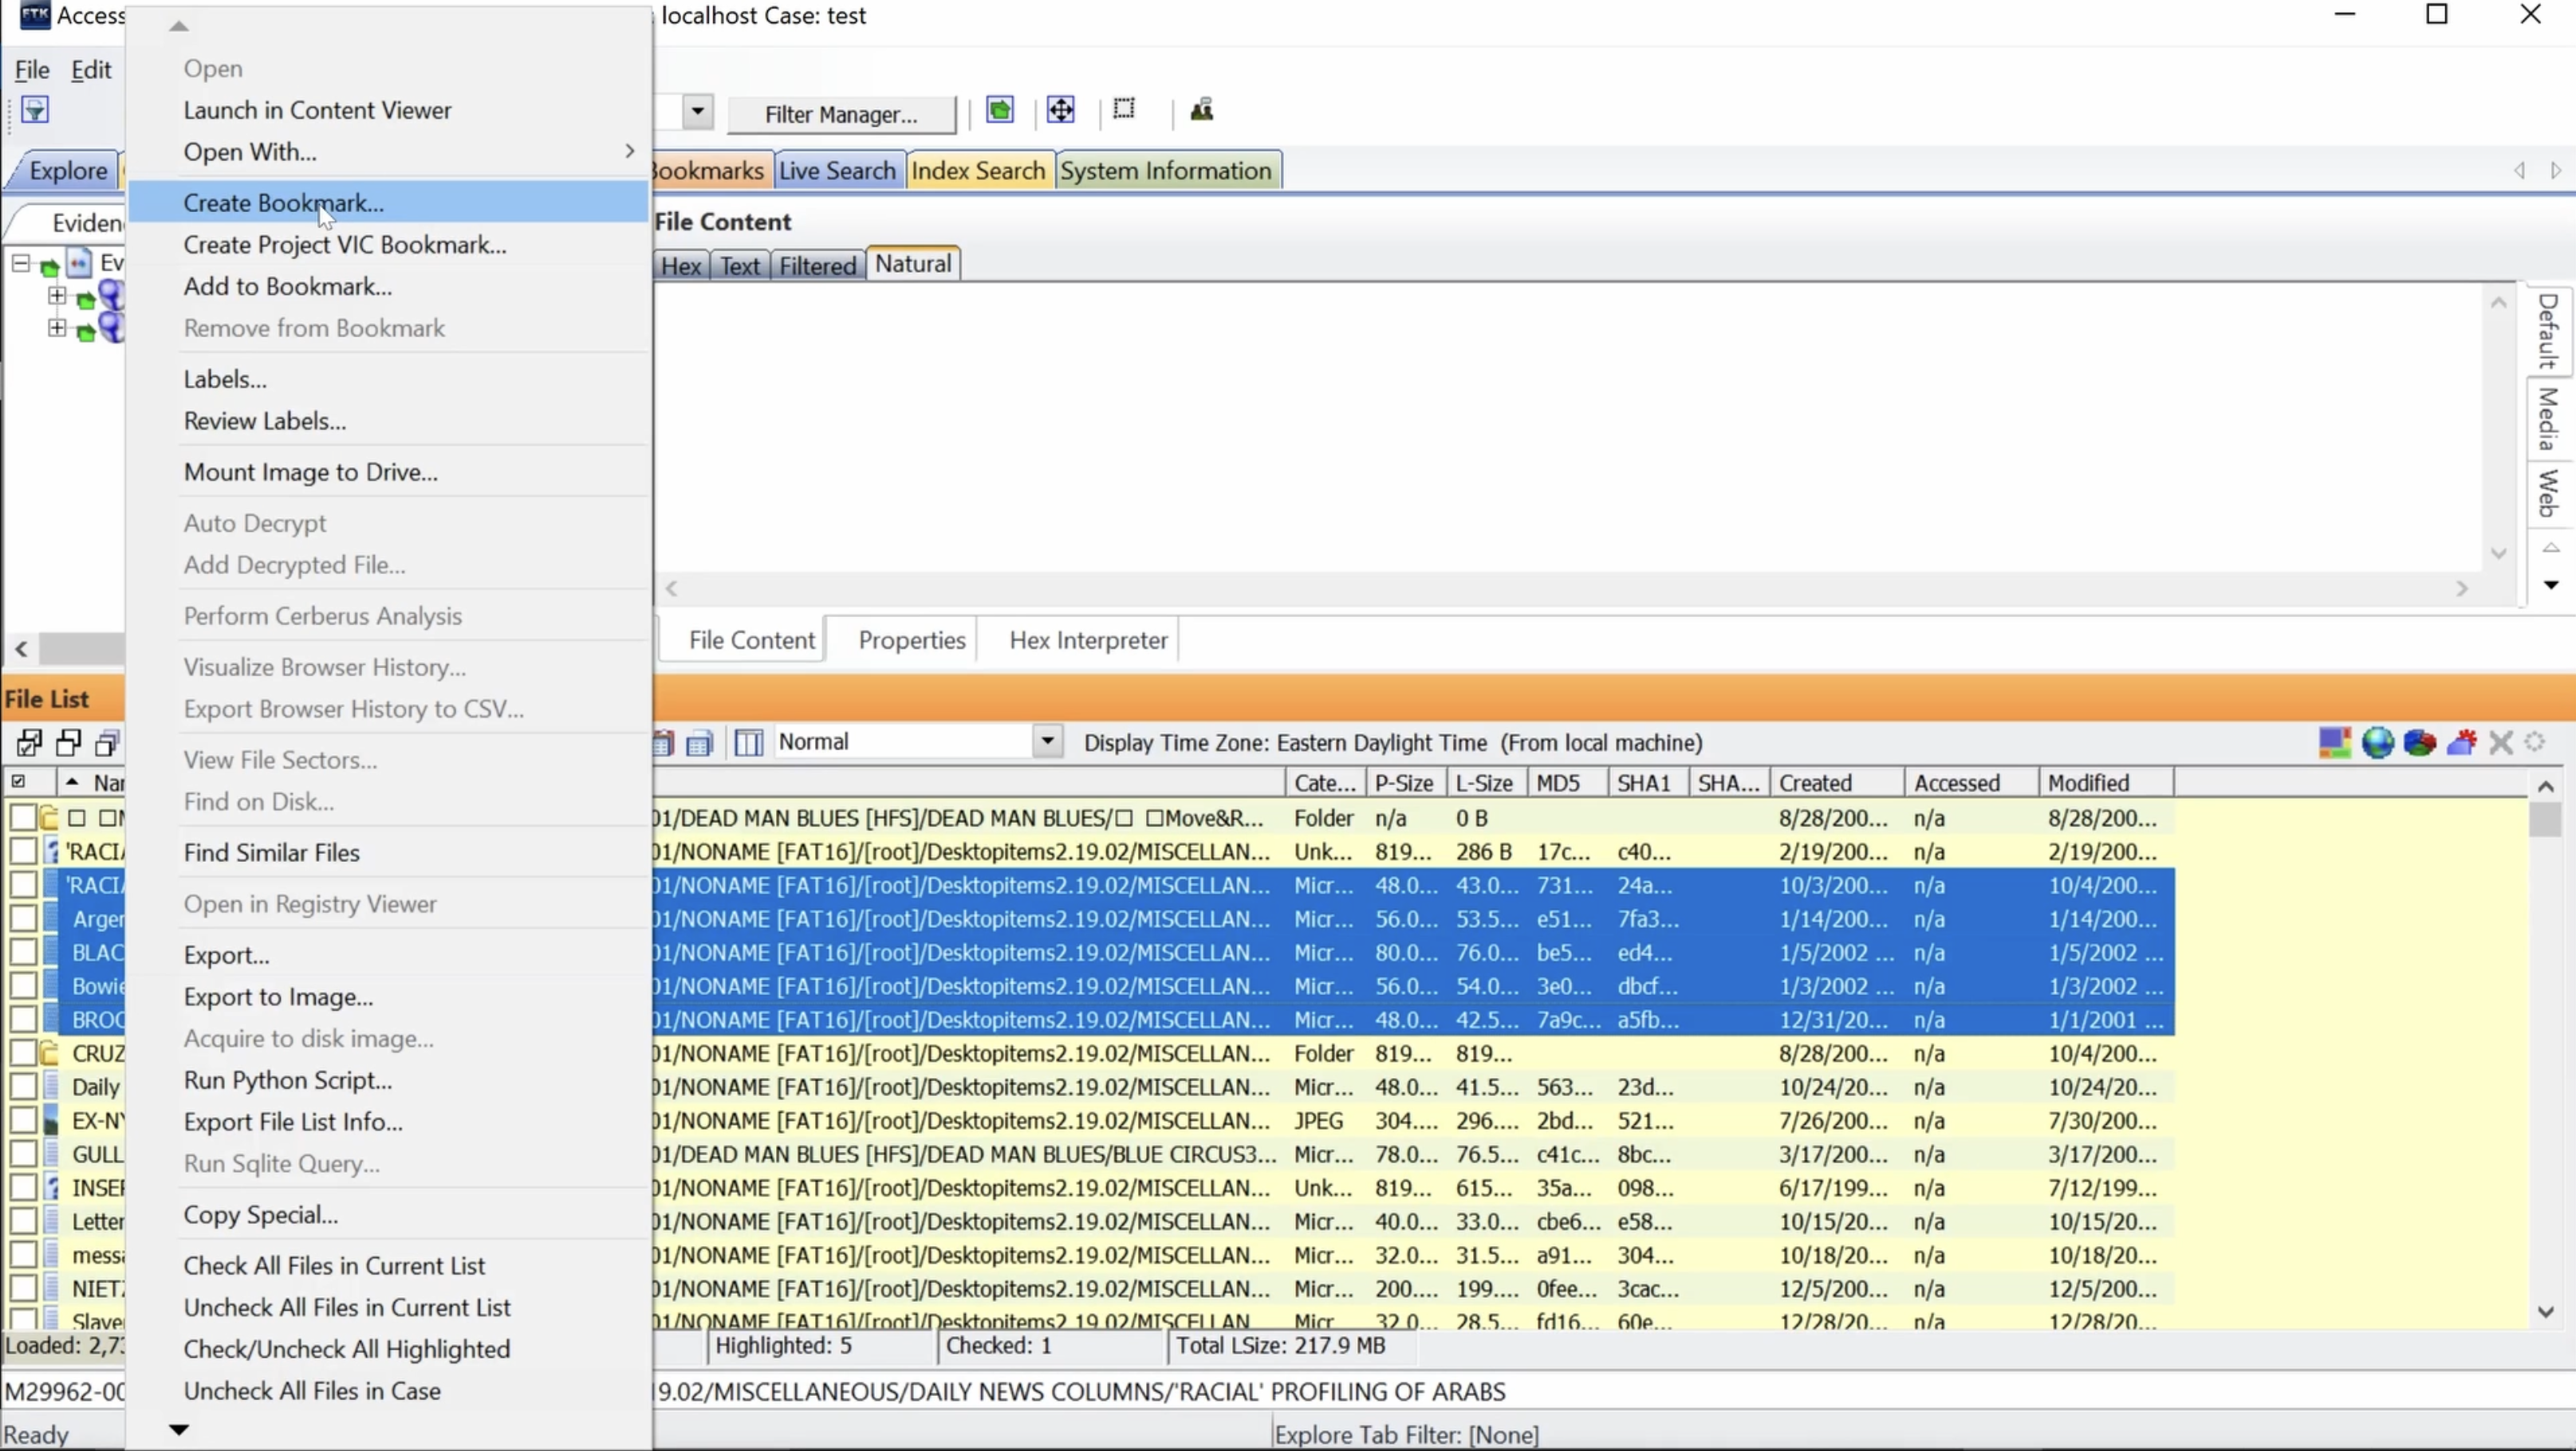Image resolution: width=2576 pixels, height=1451 pixels.
Task: Click the black down arrow under Web side tab
Action: [2551, 584]
